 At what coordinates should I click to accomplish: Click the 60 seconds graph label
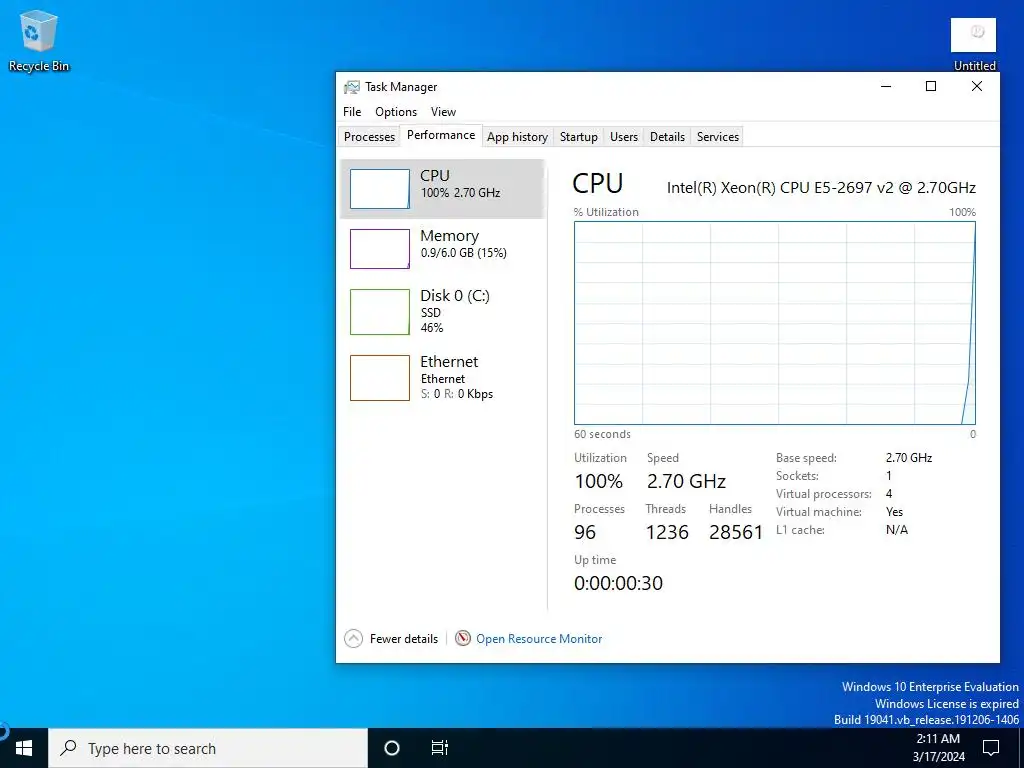(602, 434)
